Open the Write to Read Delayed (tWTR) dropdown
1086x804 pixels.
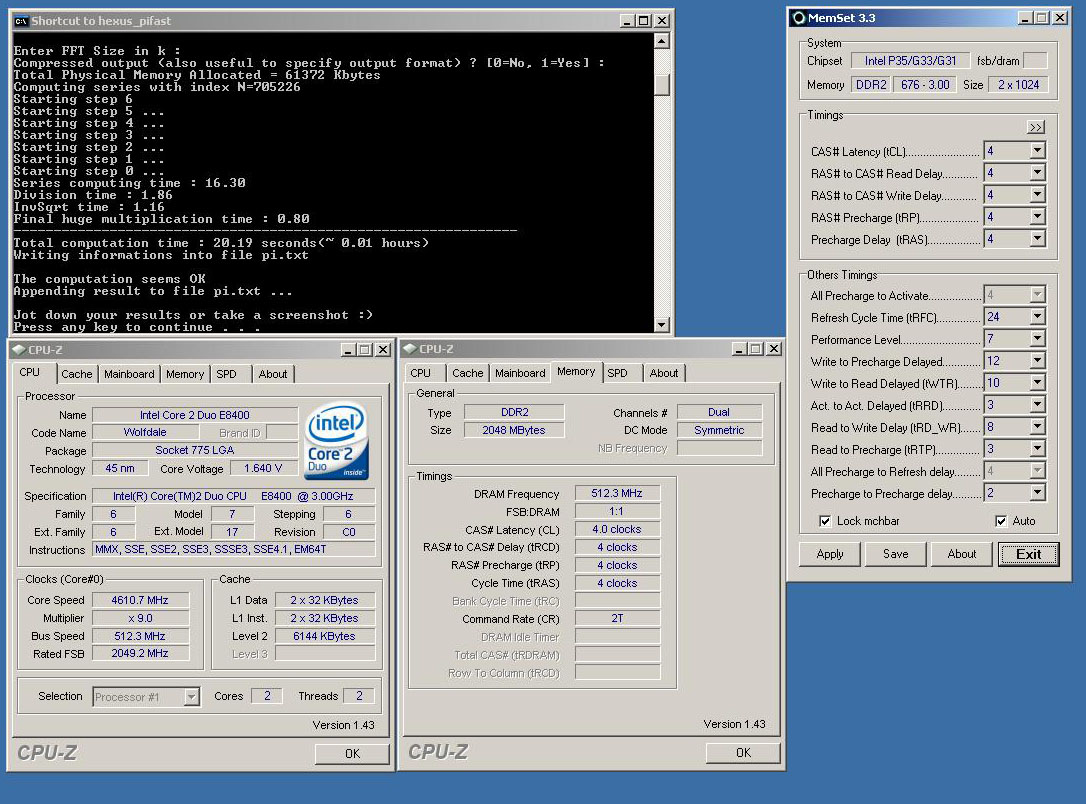point(1037,383)
